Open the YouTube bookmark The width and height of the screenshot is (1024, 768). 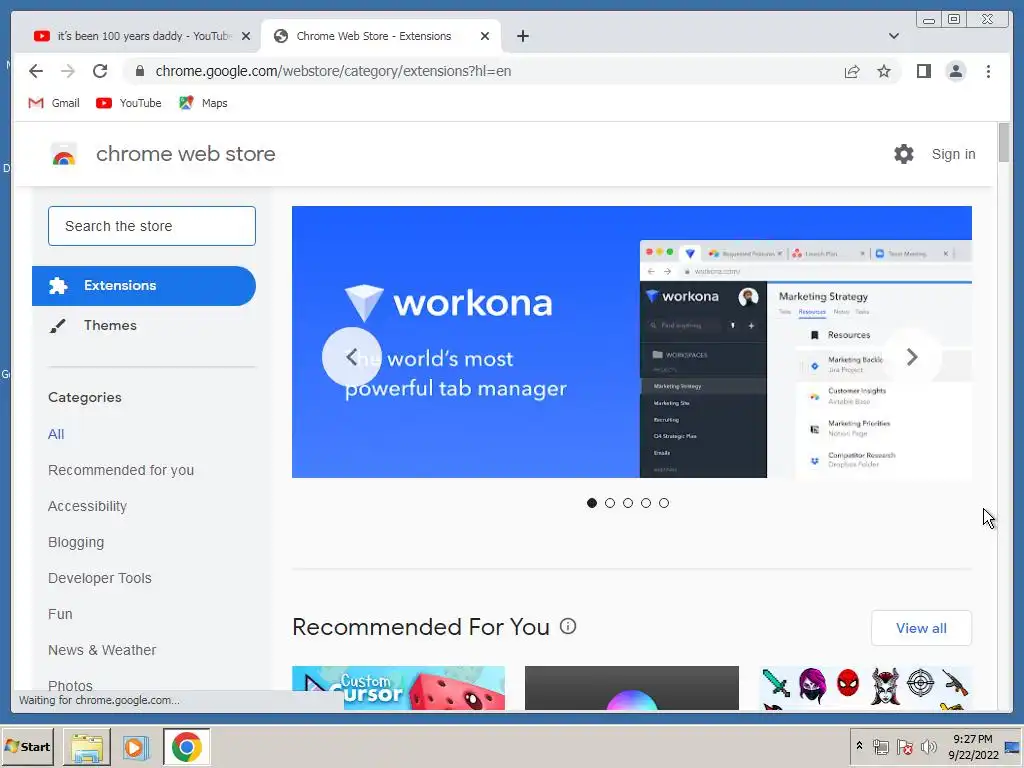129,103
